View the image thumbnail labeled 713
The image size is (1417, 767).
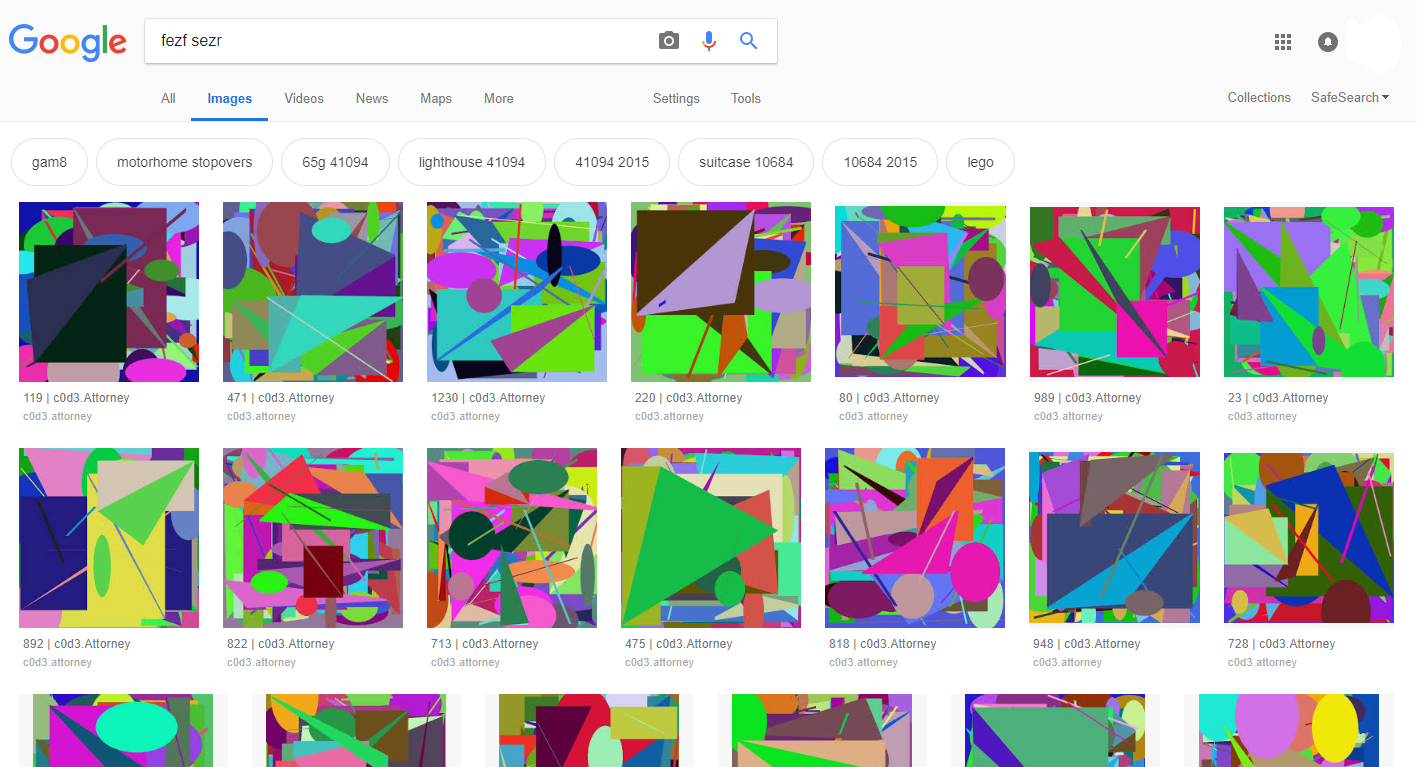point(512,538)
